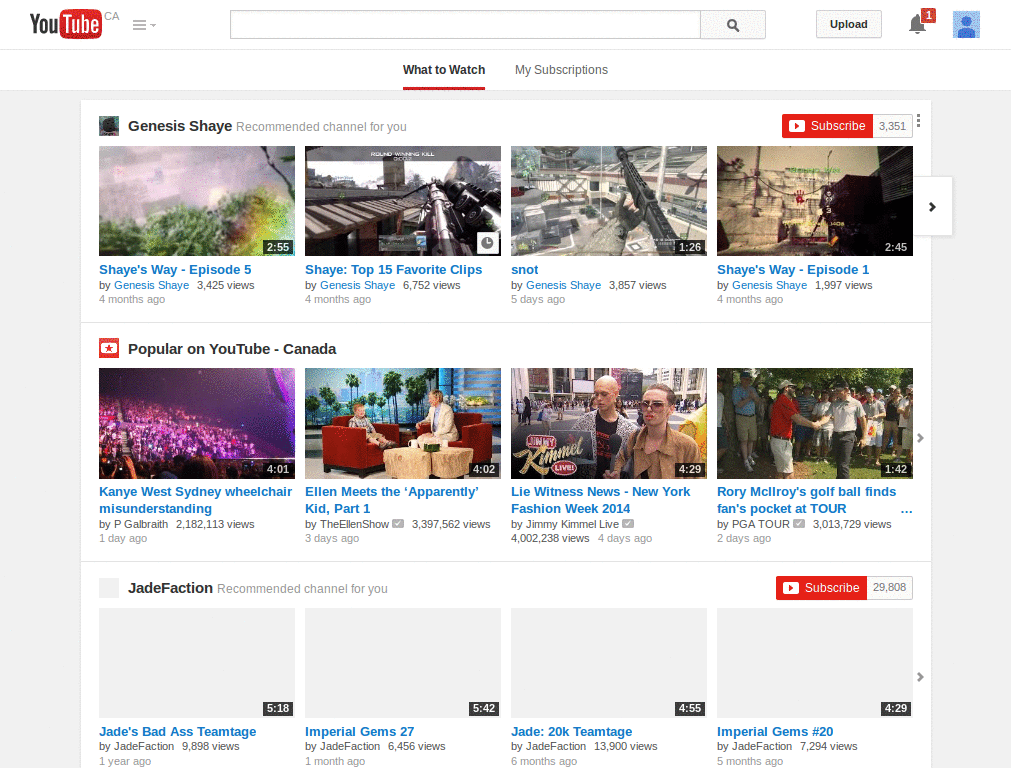Switch to the What to Watch tab
The image size is (1024, 768).
[444, 70]
